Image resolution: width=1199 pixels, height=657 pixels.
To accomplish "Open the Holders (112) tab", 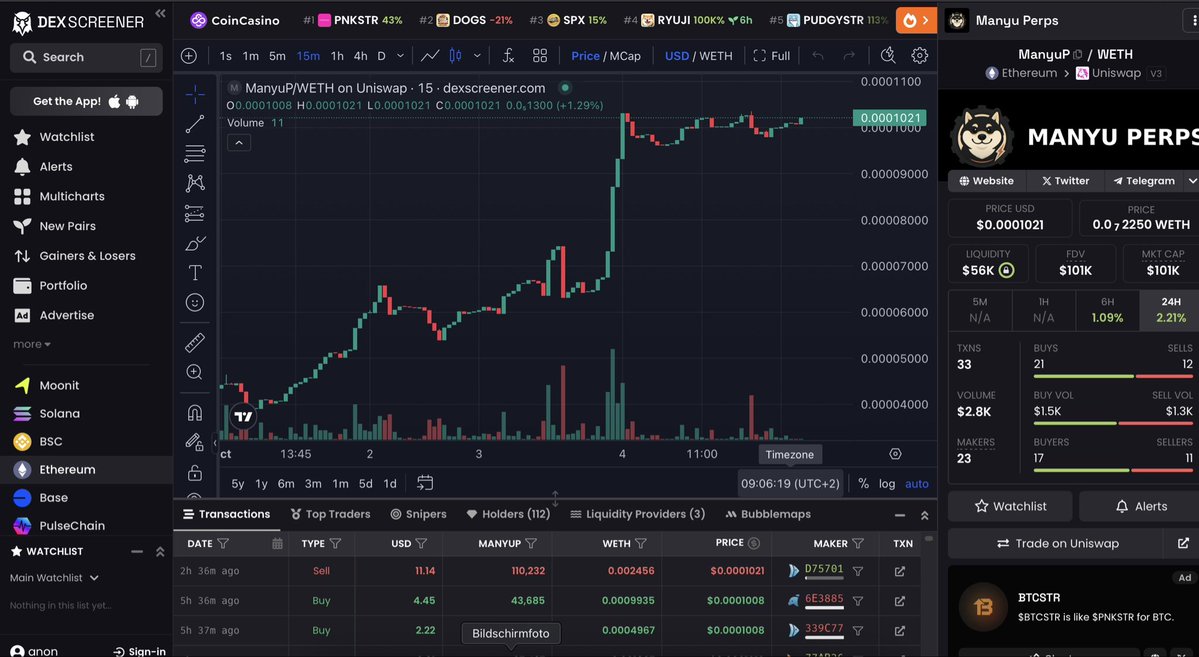I will pyautogui.click(x=508, y=515).
